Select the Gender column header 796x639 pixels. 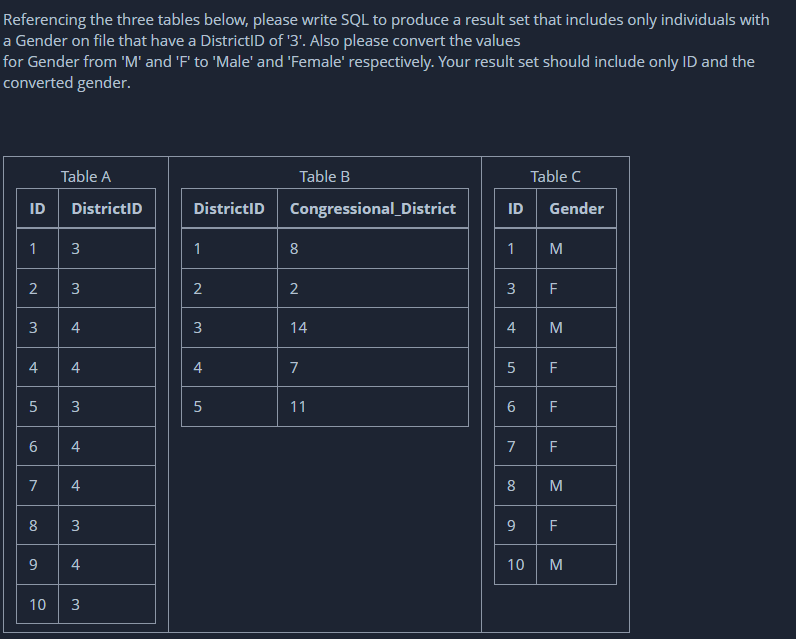[x=576, y=209]
